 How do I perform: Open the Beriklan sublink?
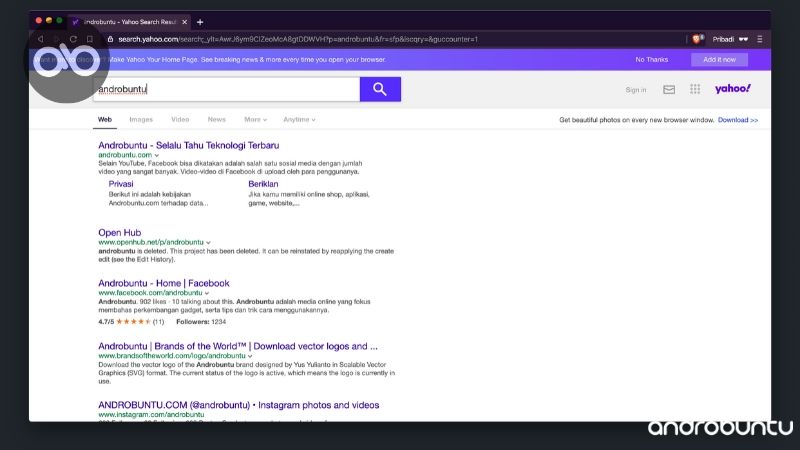263,184
